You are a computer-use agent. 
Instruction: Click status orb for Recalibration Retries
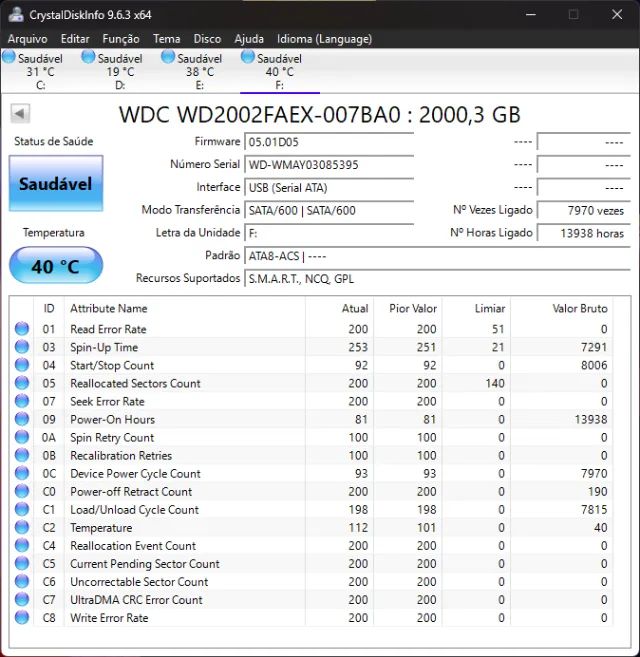tap(22, 455)
